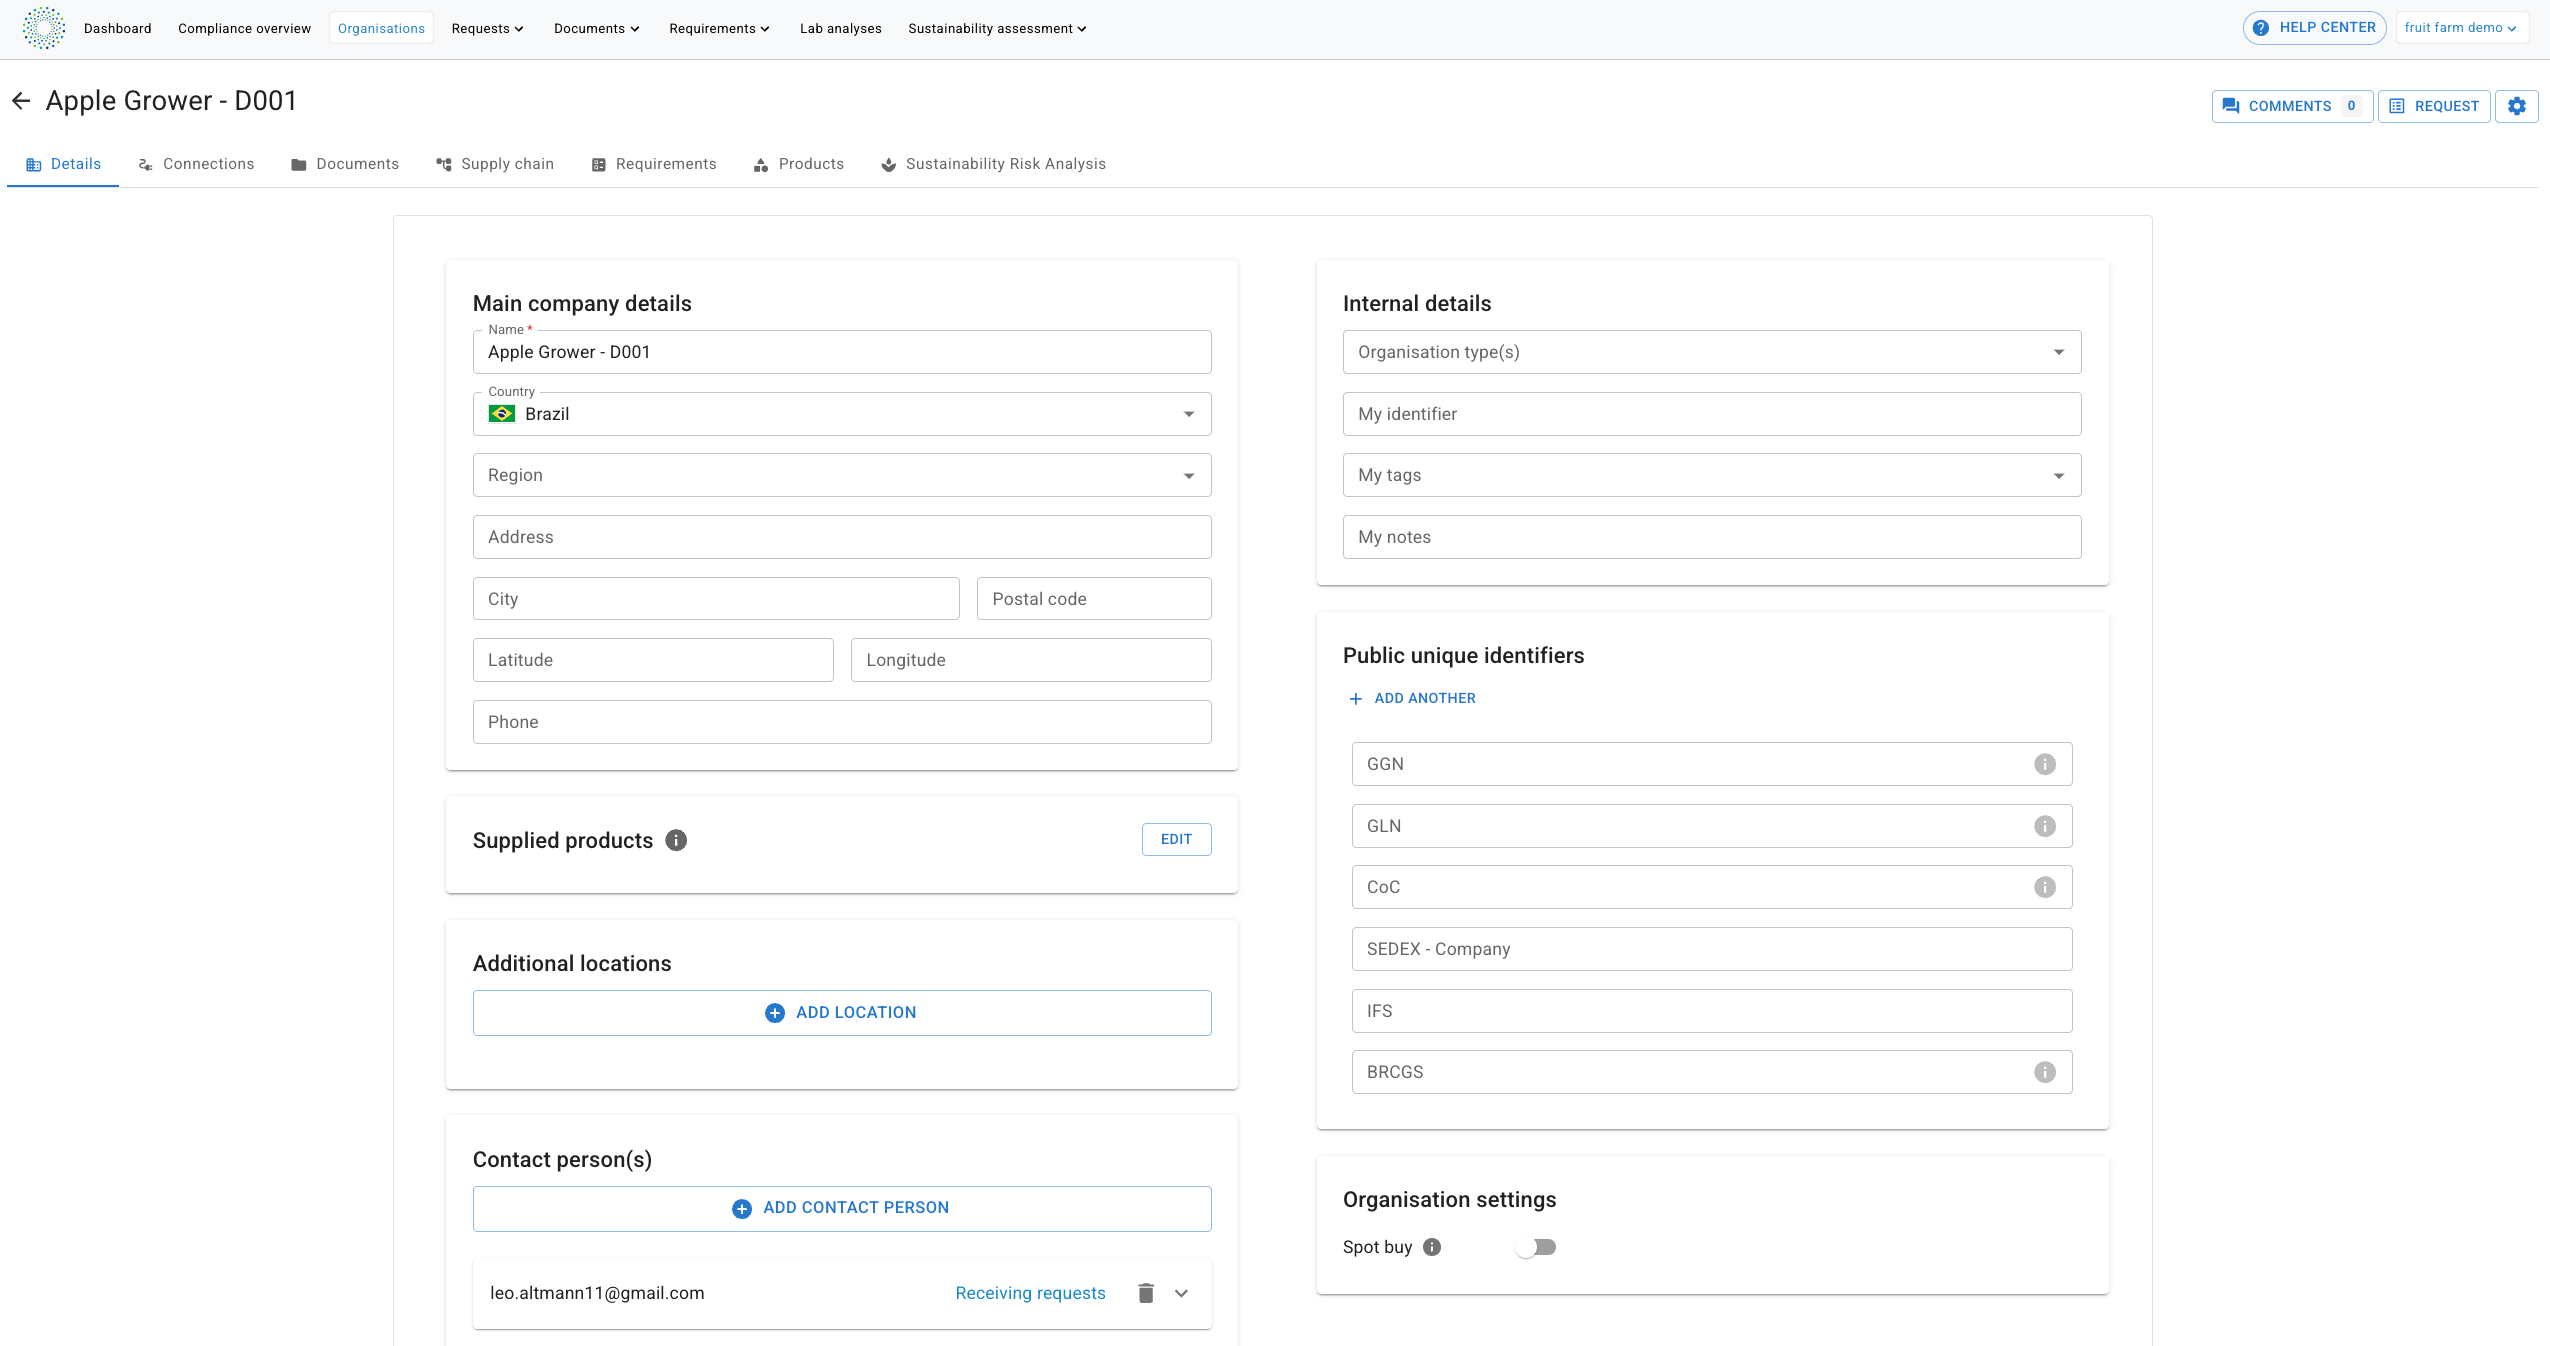The image size is (2550, 1346).
Task: Open the Sustainability Risk Analysis tab
Action: click(993, 164)
